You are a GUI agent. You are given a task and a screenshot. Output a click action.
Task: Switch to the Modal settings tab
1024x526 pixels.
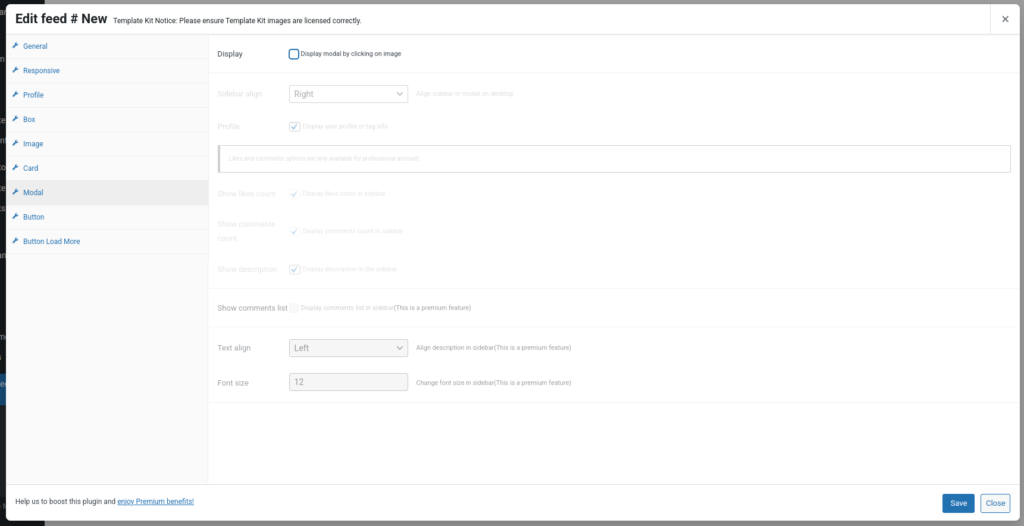(33, 192)
